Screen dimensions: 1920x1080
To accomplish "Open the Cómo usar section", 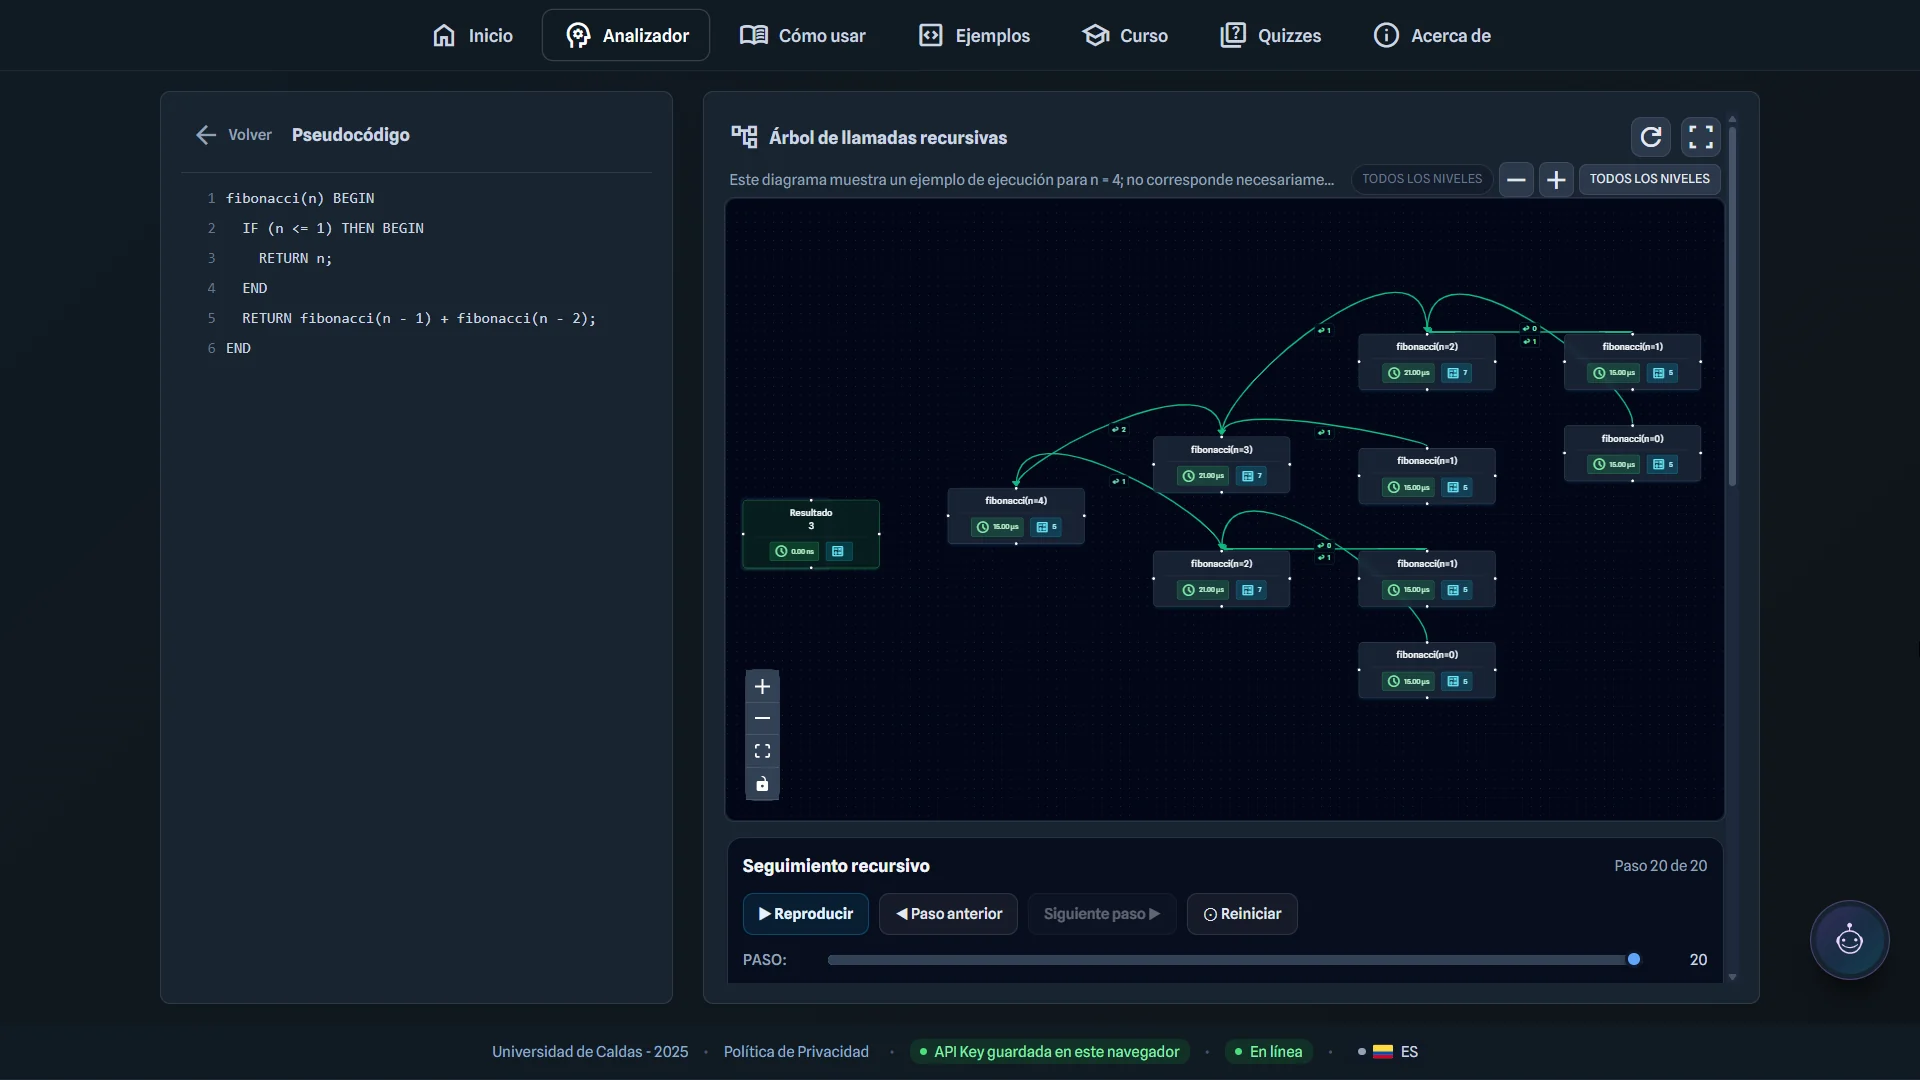I will point(803,36).
